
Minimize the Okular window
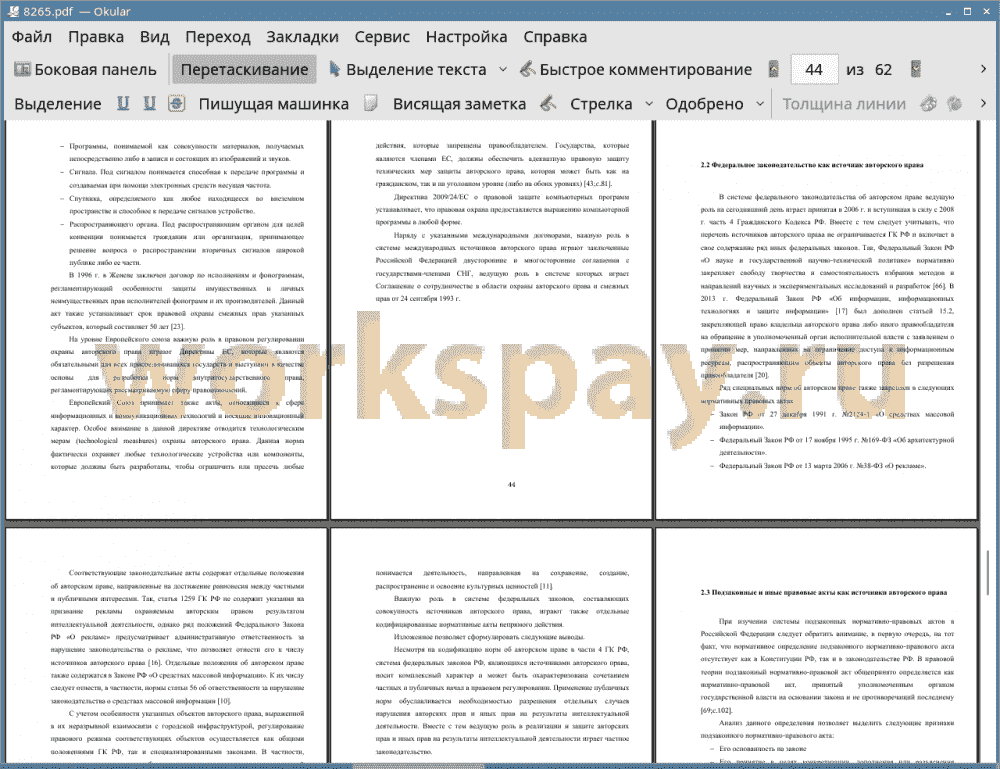pos(948,11)
